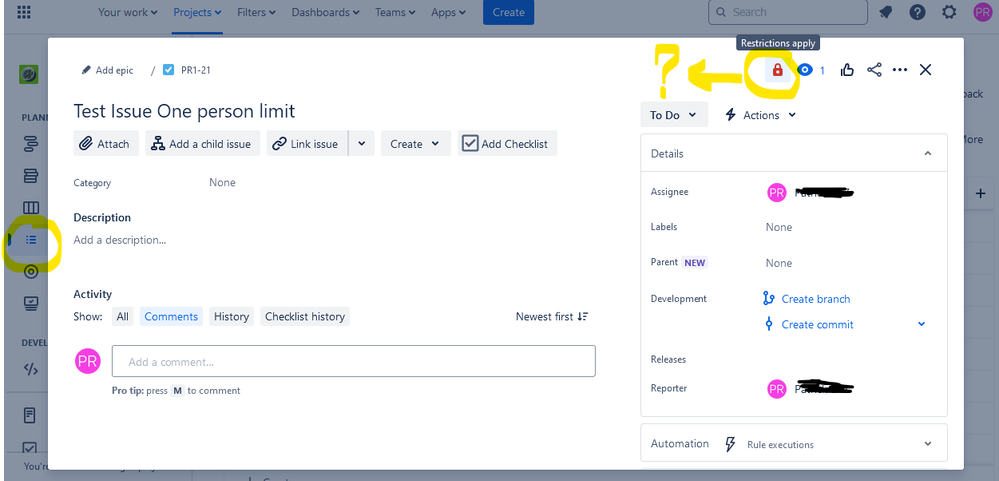The width and height of the screenshot is (999, 481).
Task: Expand the arrow next to Link issue
Action: click(x=361, y=143)
